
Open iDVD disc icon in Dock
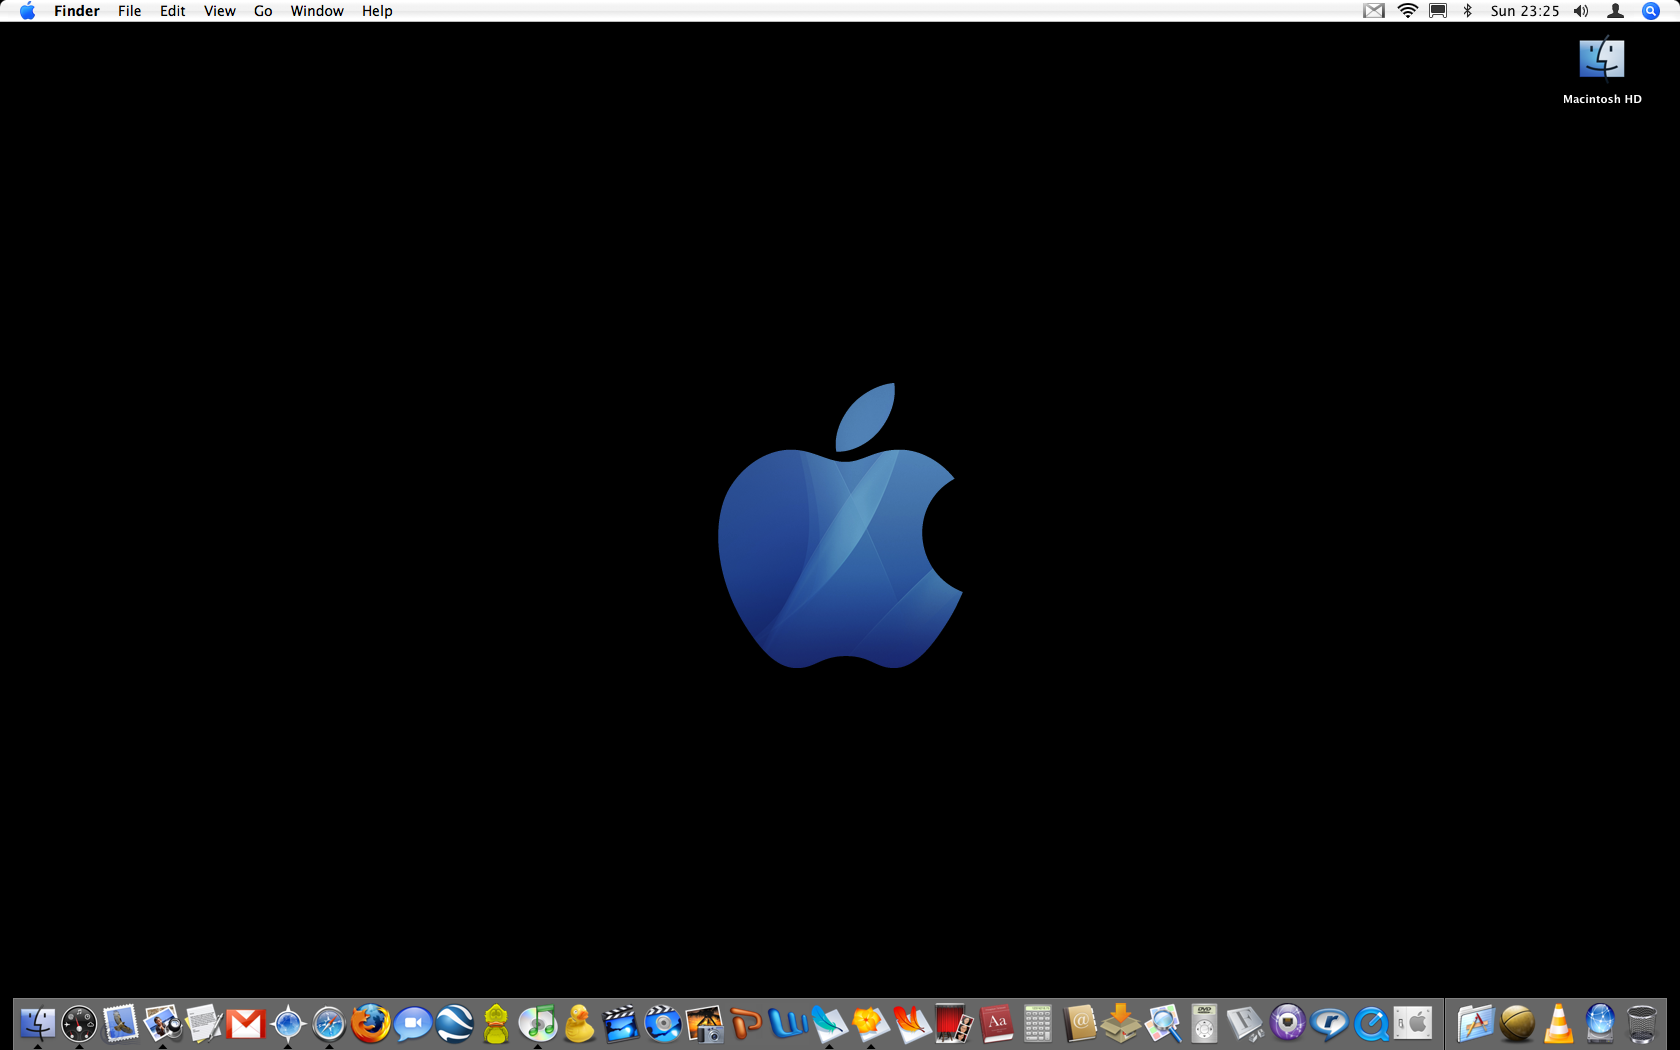pyautogui.click(x=662, y=1023)
